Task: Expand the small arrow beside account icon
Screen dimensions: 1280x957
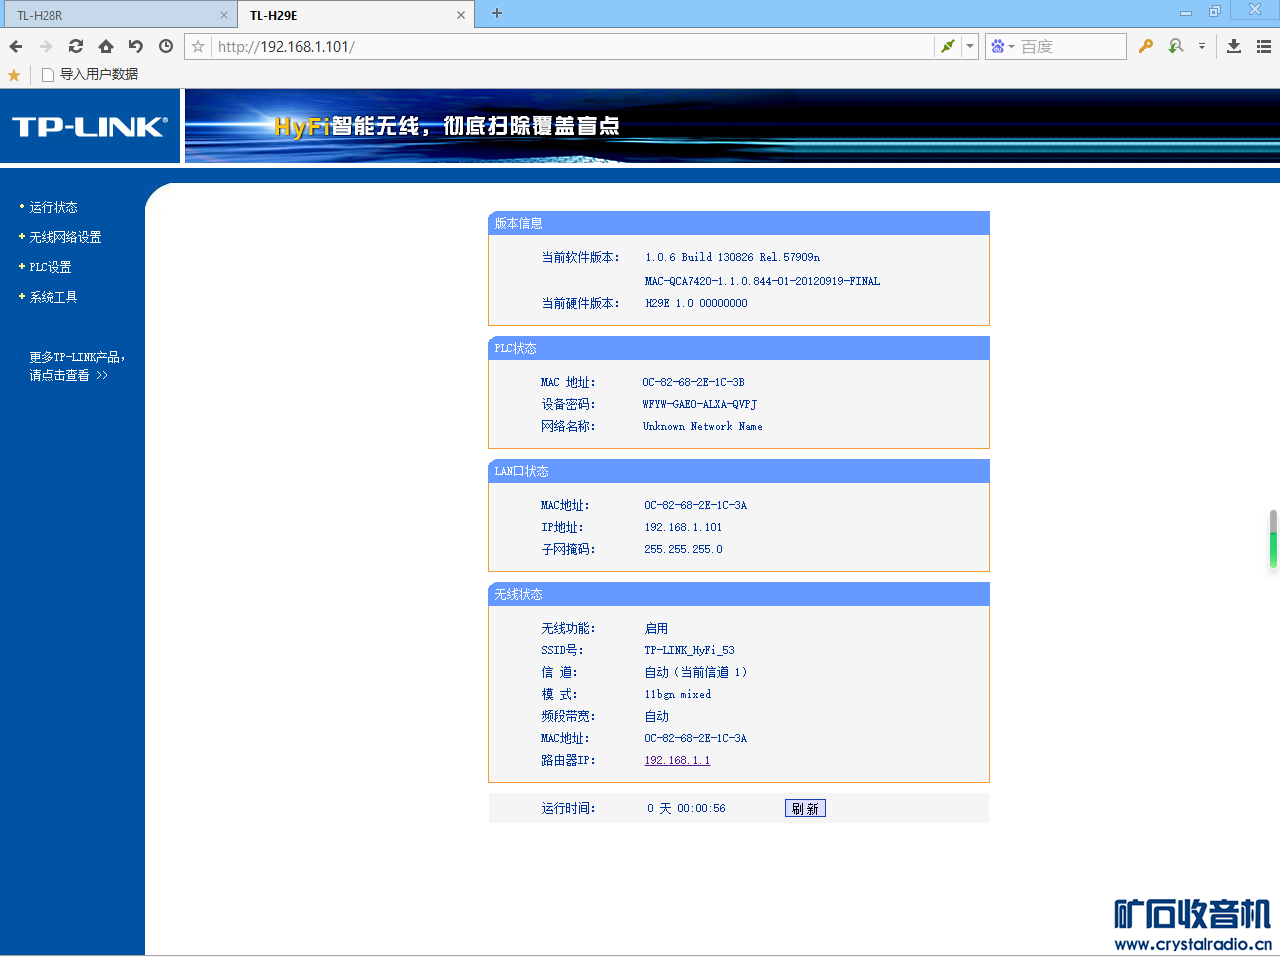Action: pos(1202,46)
